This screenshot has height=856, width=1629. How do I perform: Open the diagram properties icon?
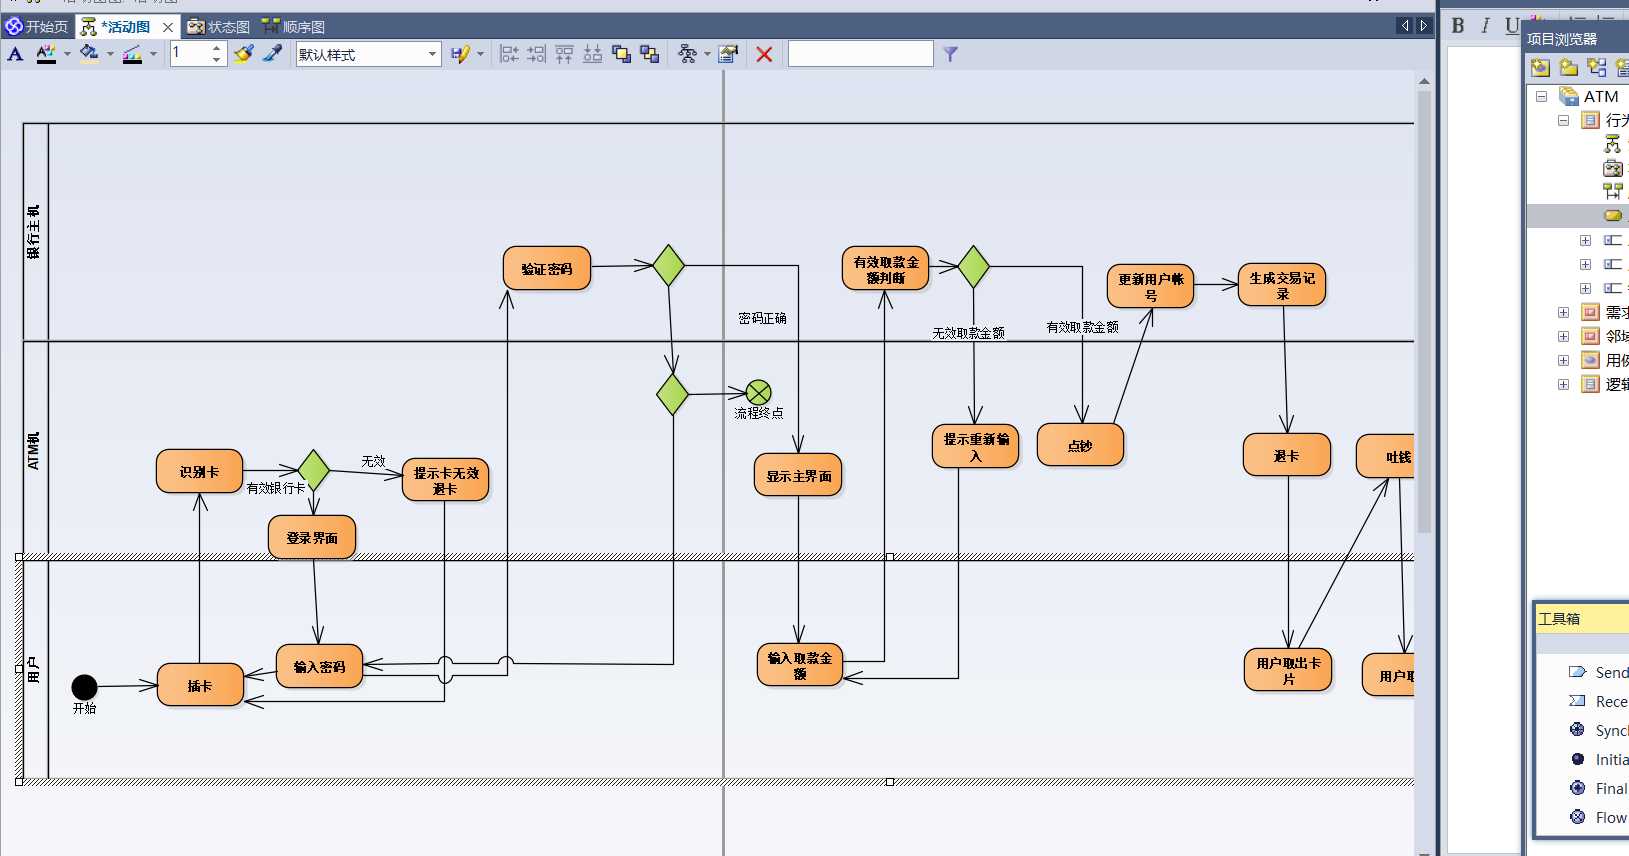[729, 54]
